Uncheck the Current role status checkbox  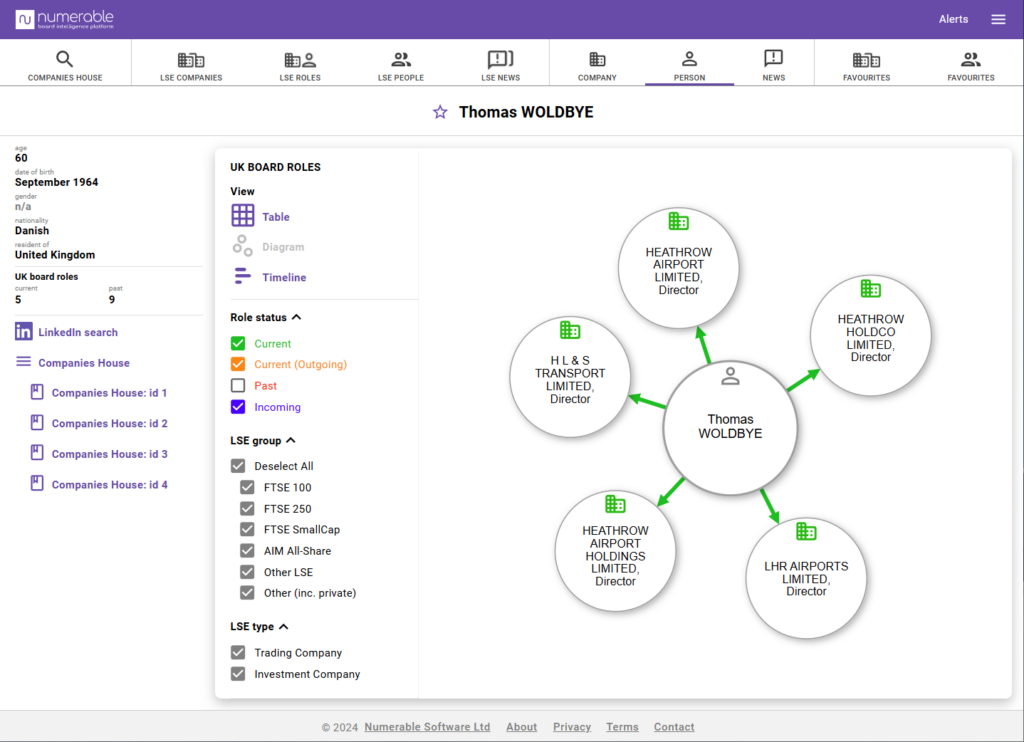click(x=238, y=344)
